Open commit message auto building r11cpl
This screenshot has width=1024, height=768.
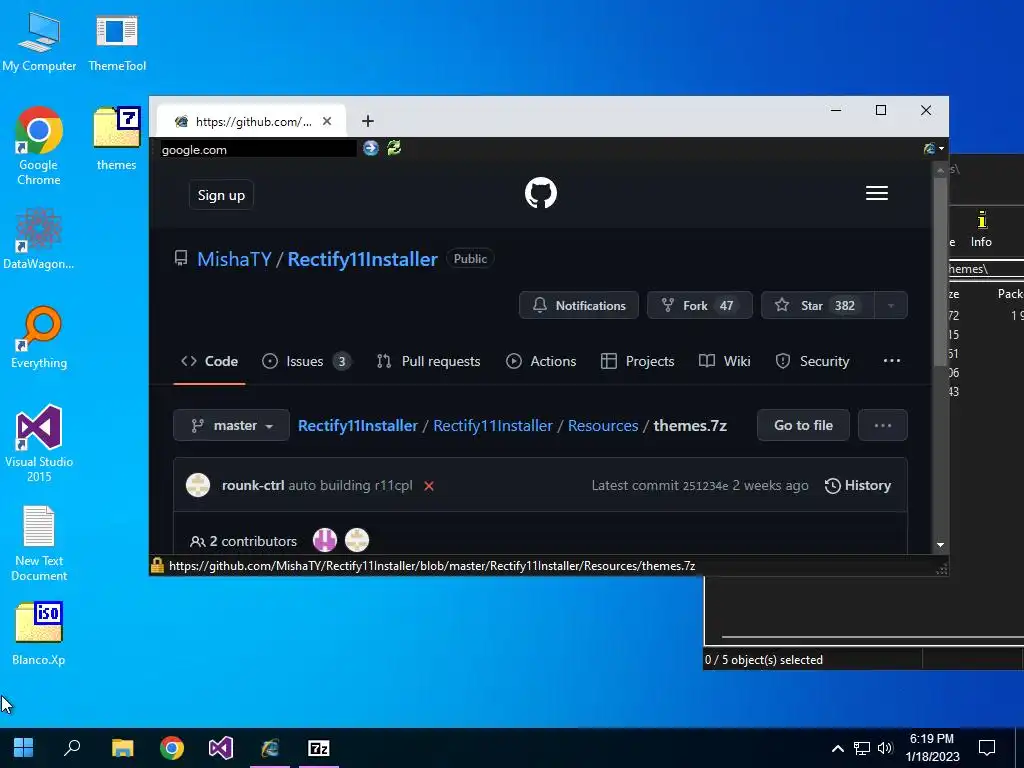[x=351, y=485]
